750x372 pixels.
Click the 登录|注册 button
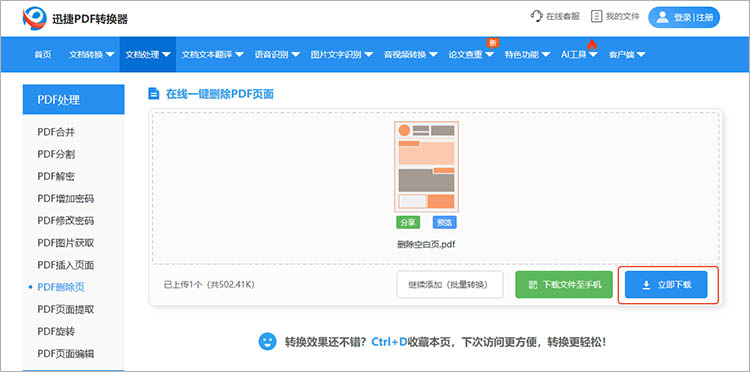[684, 17]
